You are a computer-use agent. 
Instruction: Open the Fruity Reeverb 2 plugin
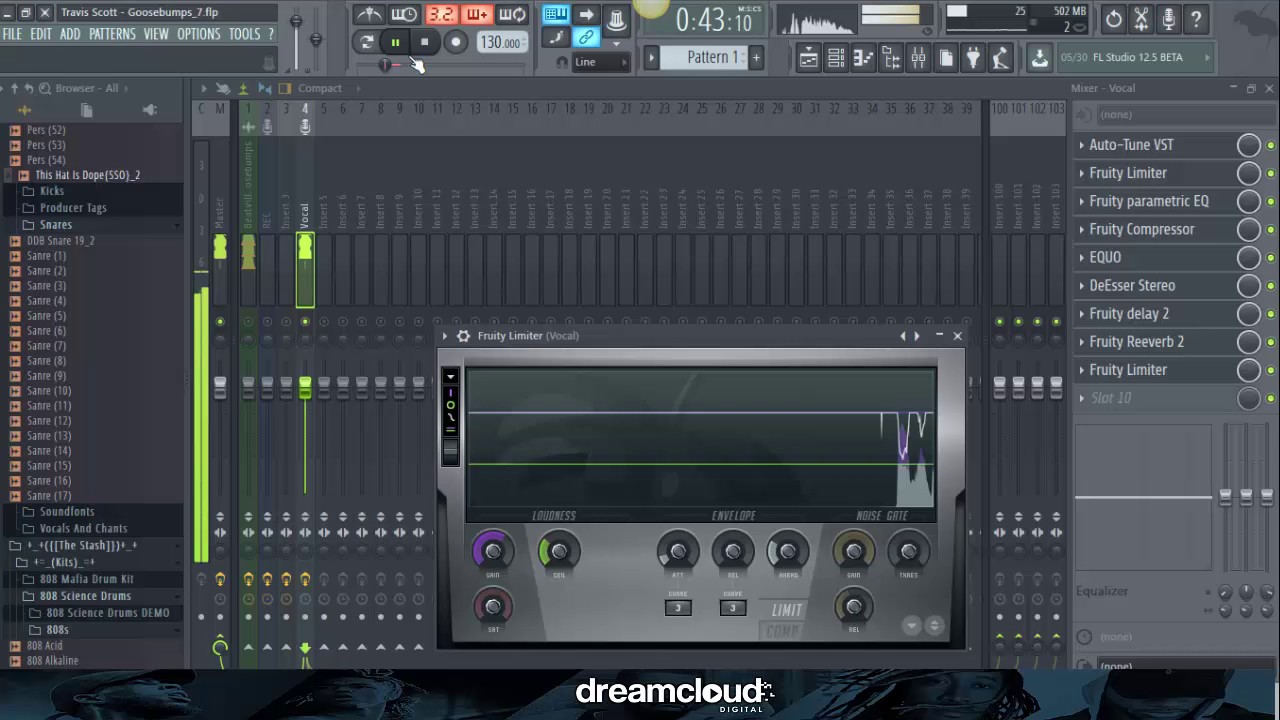point(1136,341)
